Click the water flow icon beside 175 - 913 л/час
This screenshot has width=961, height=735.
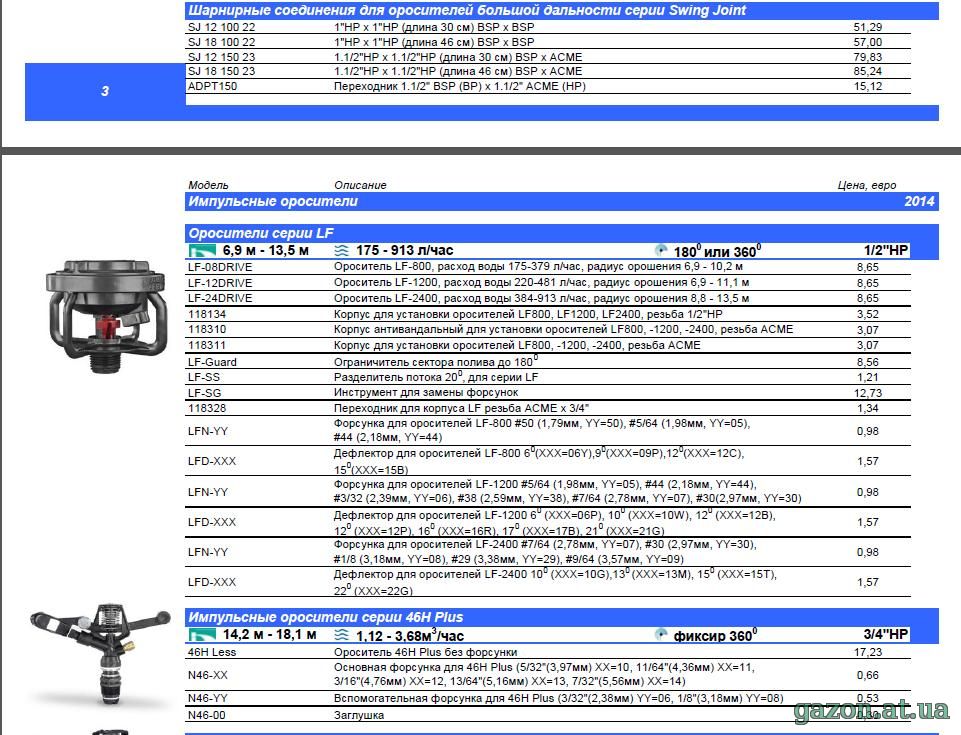coord(341,251)
